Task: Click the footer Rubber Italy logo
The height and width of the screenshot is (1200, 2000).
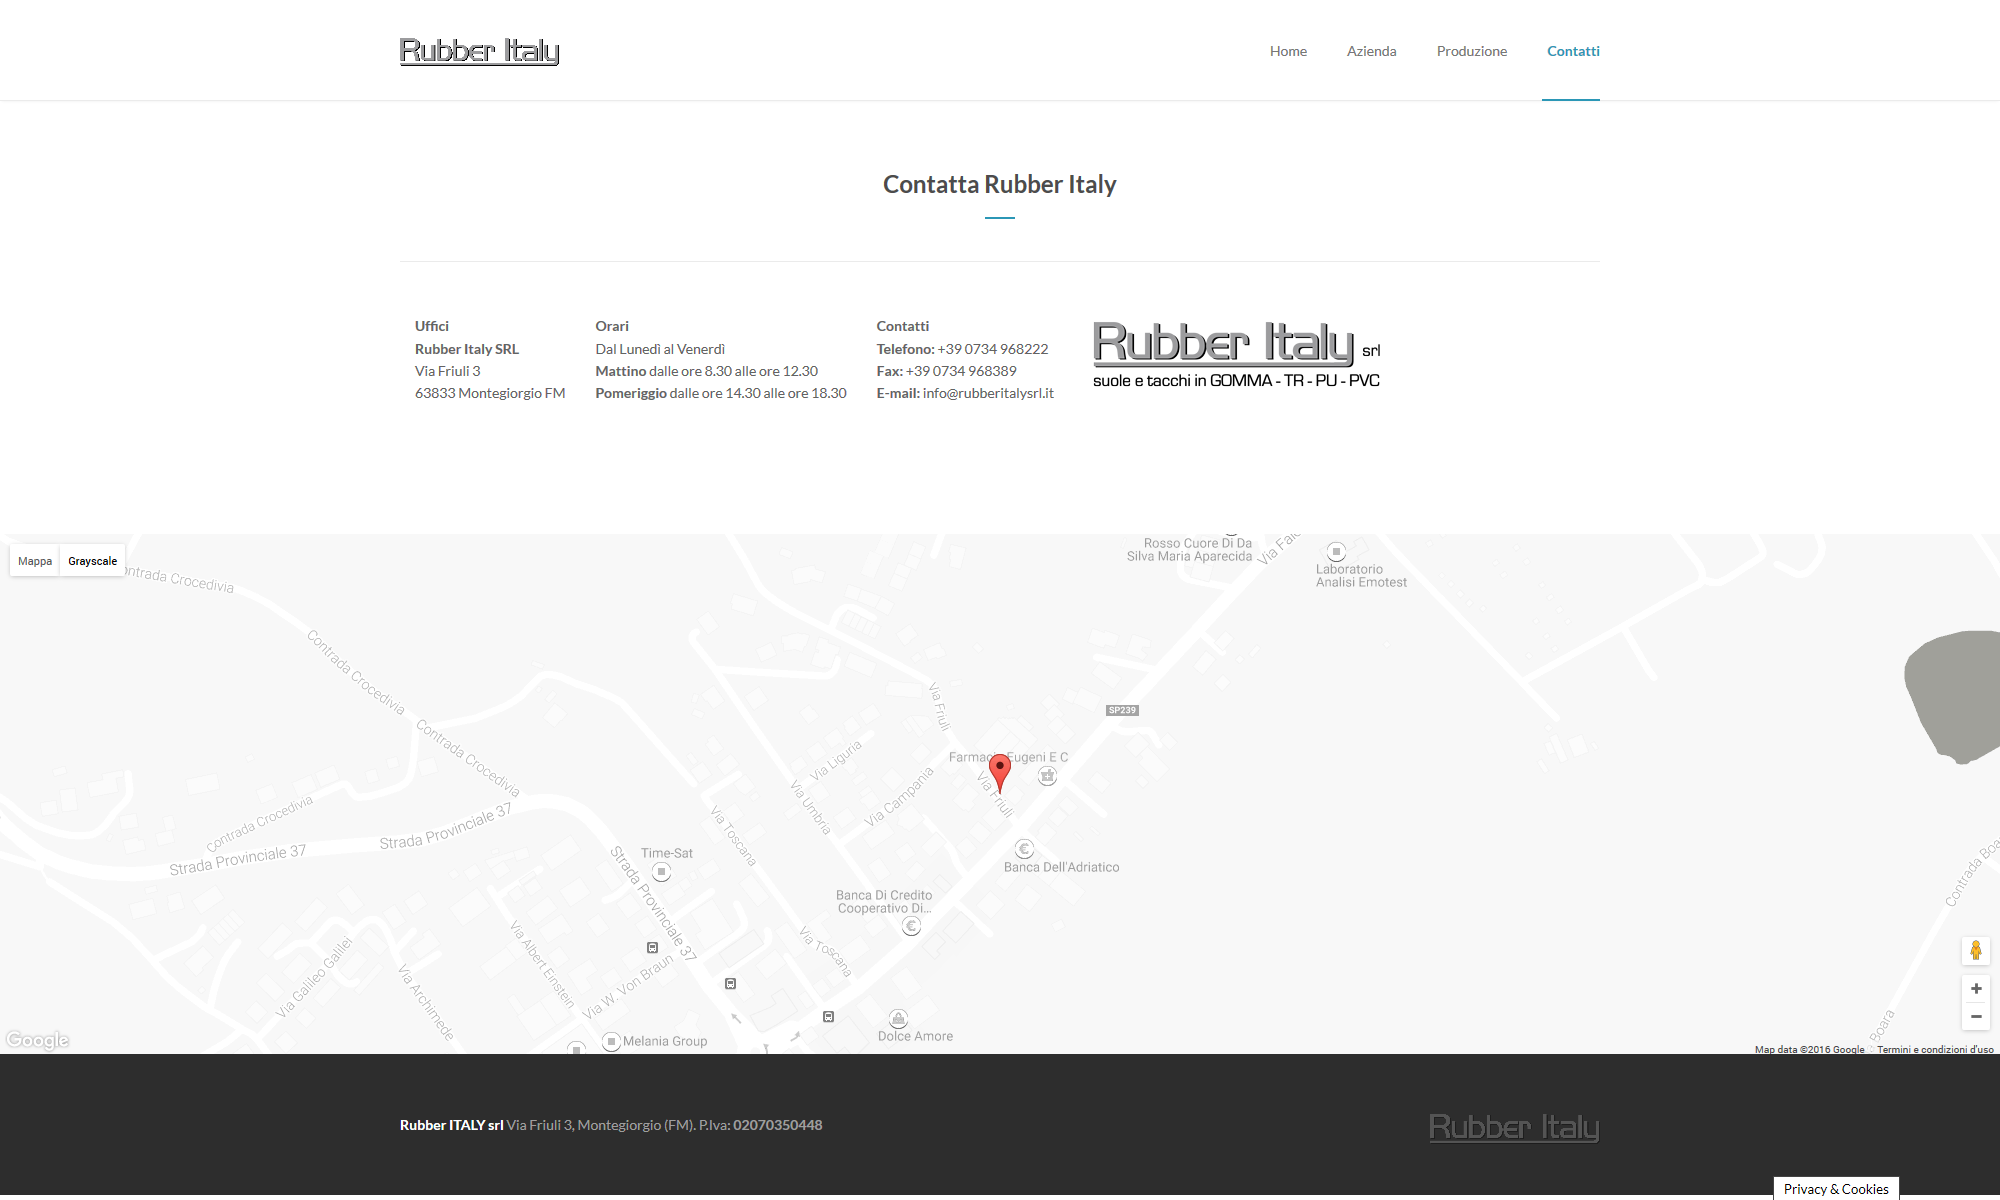Action: pyautogui.click(x=1514, y=1127)
